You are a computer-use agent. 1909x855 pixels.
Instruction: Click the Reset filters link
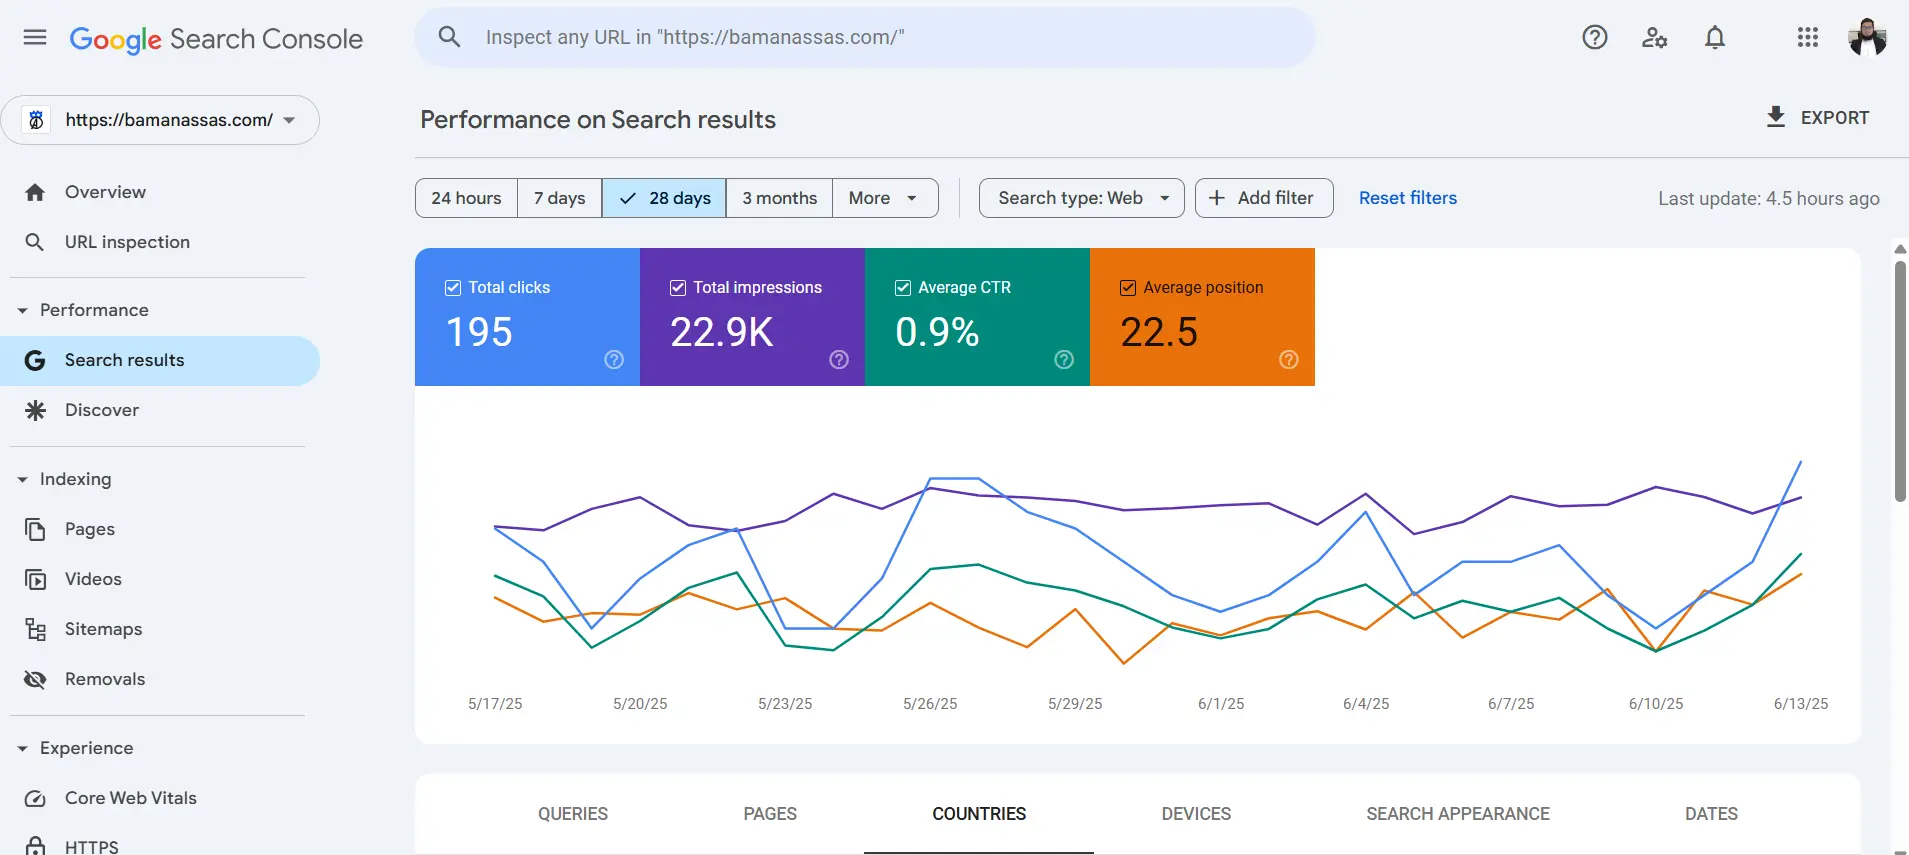[x=1407, y=198]
